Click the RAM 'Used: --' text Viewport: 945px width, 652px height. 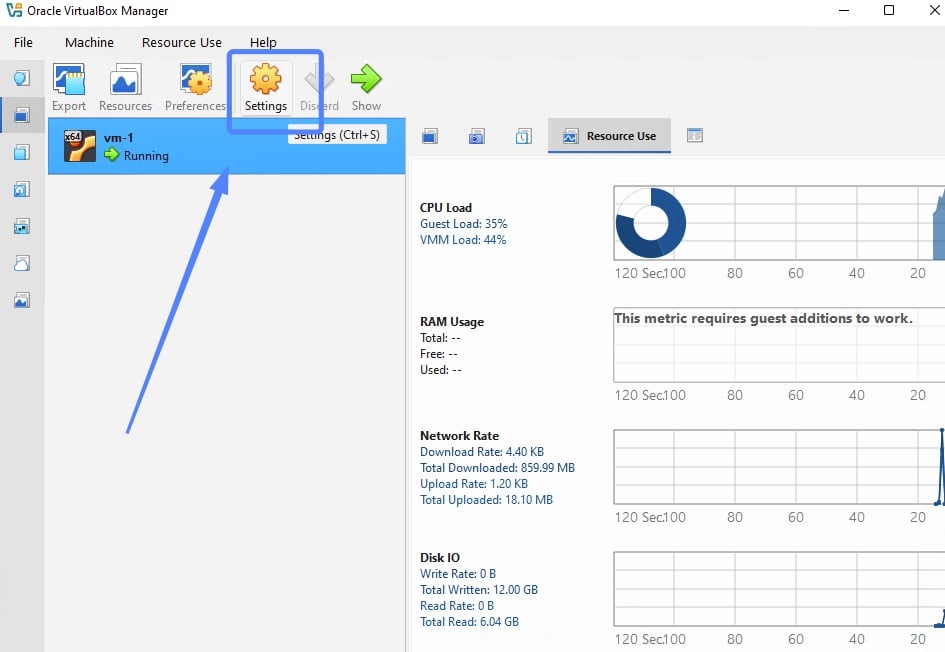click(x=441, y=369)
